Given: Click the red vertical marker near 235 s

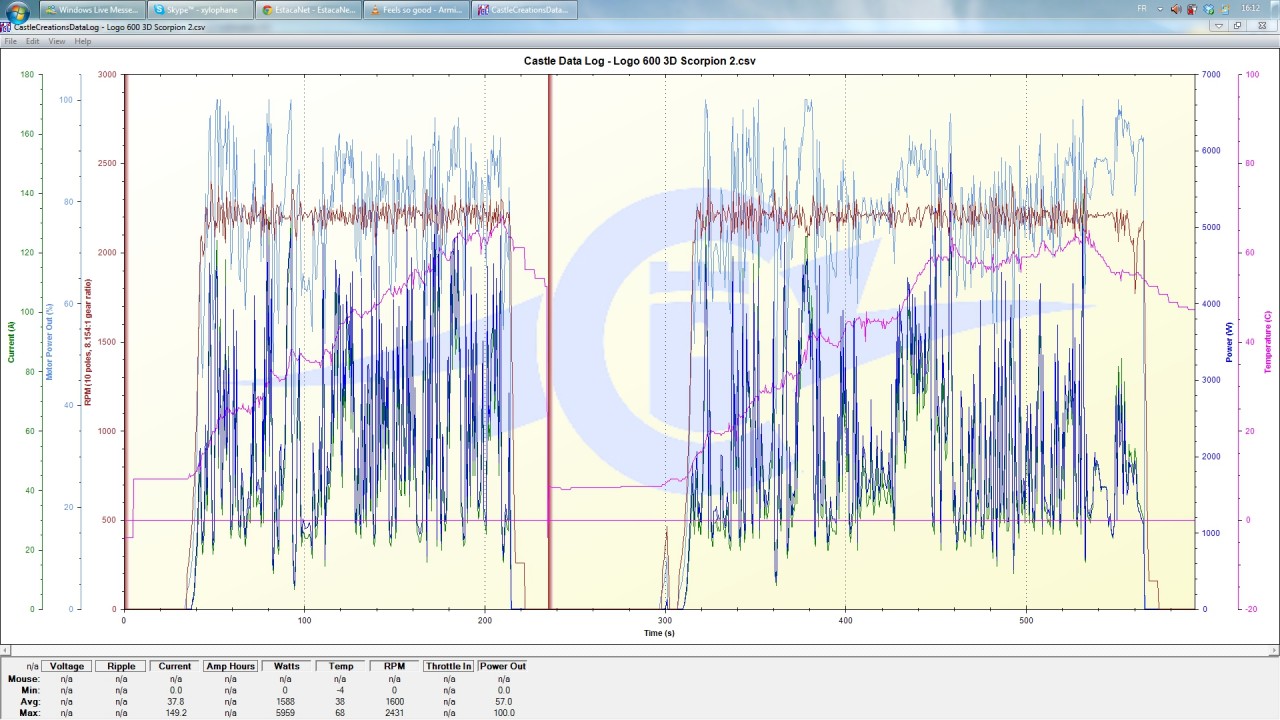Looking at the screenshot, I should tap(550, 341).
